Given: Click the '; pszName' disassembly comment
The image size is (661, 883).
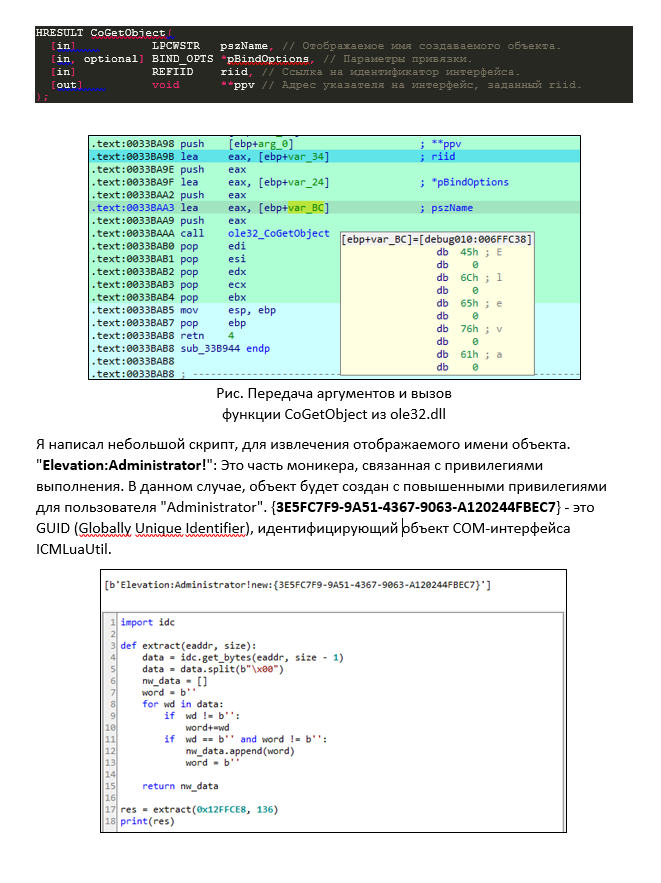Looking at the screenshot, I should point(446,208).
